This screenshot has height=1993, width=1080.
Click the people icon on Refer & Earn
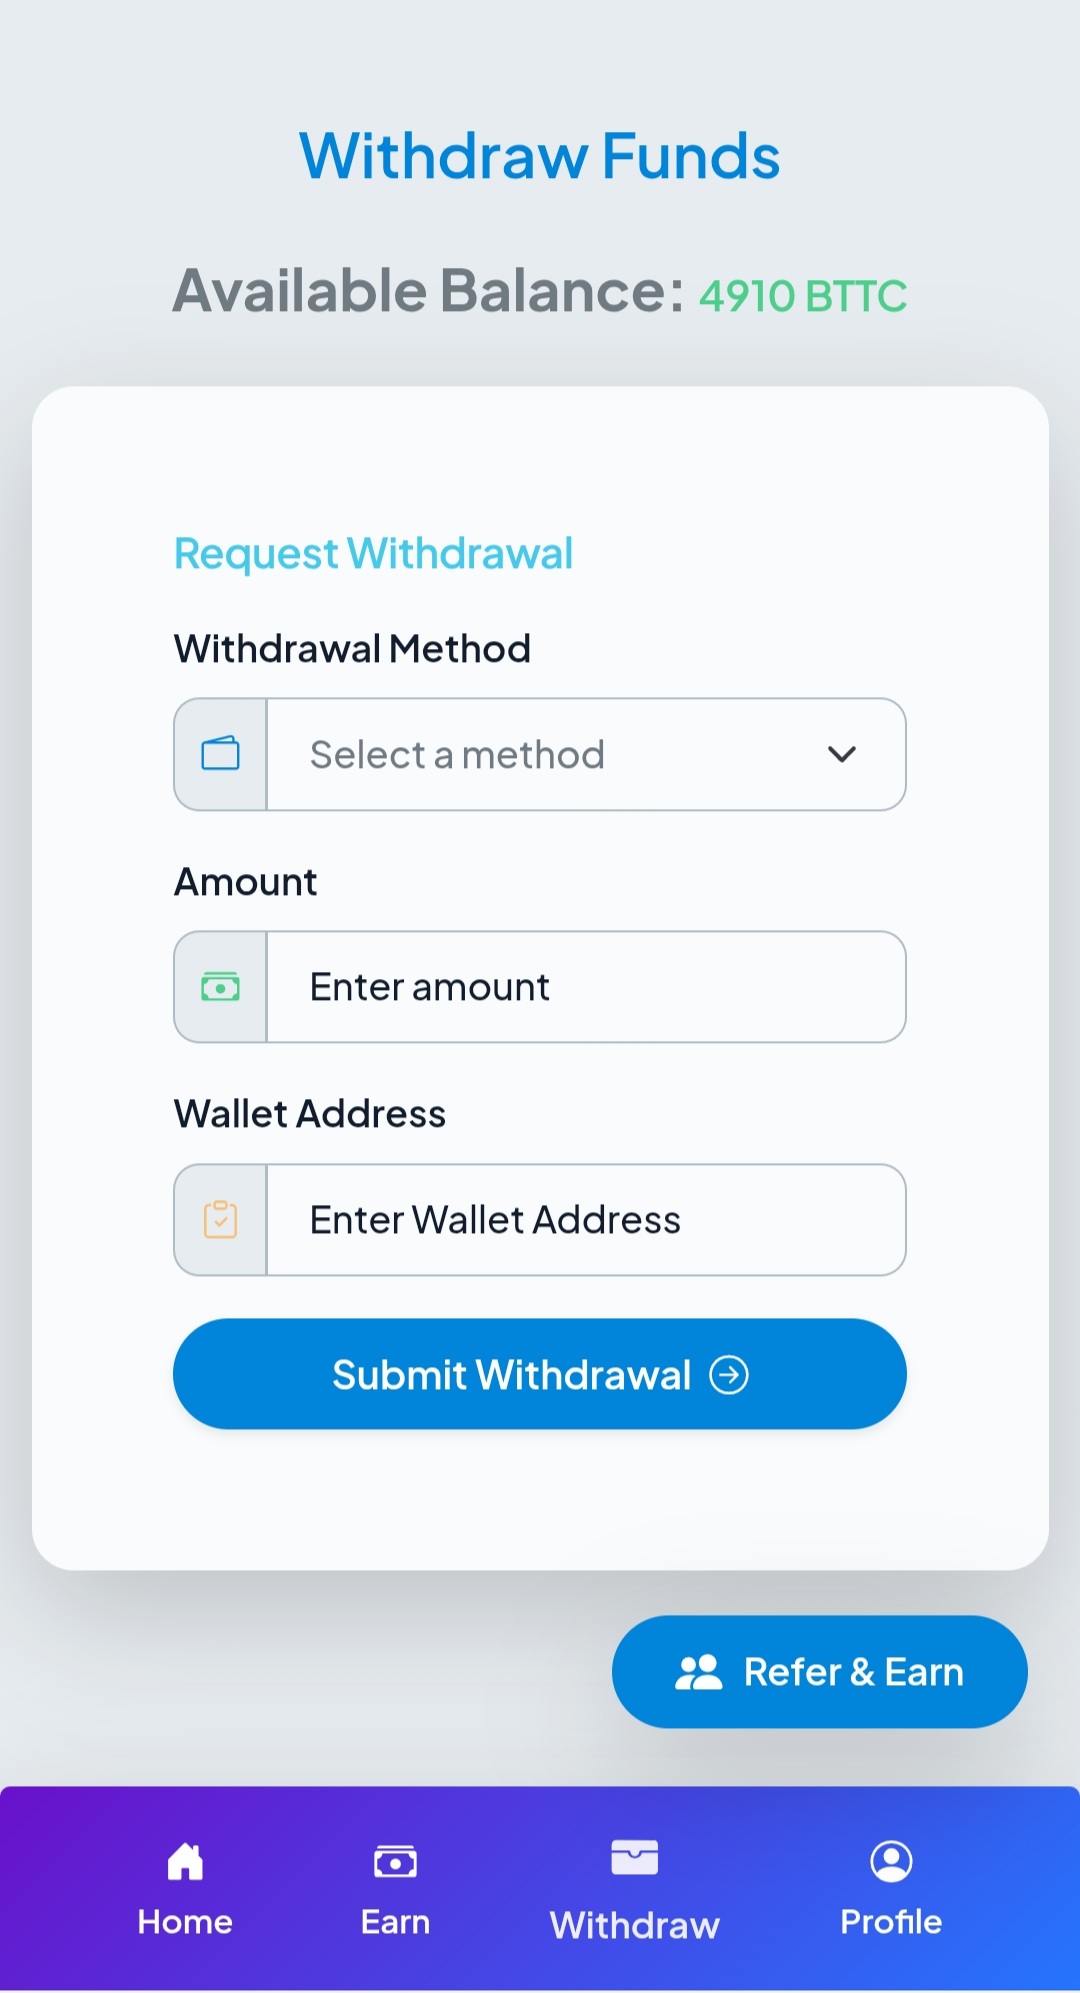click(x=698, y=1672)
